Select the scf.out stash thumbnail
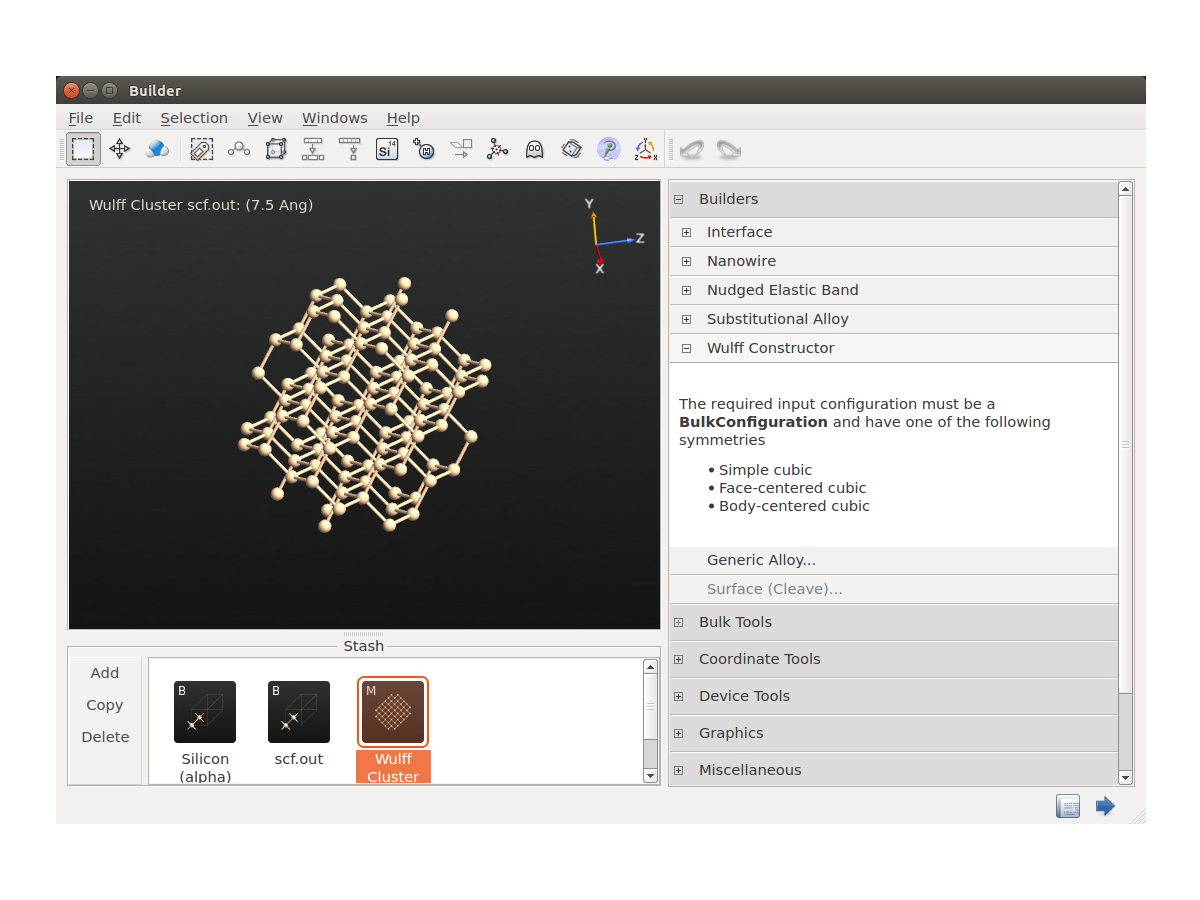 [x=299, y=712]
